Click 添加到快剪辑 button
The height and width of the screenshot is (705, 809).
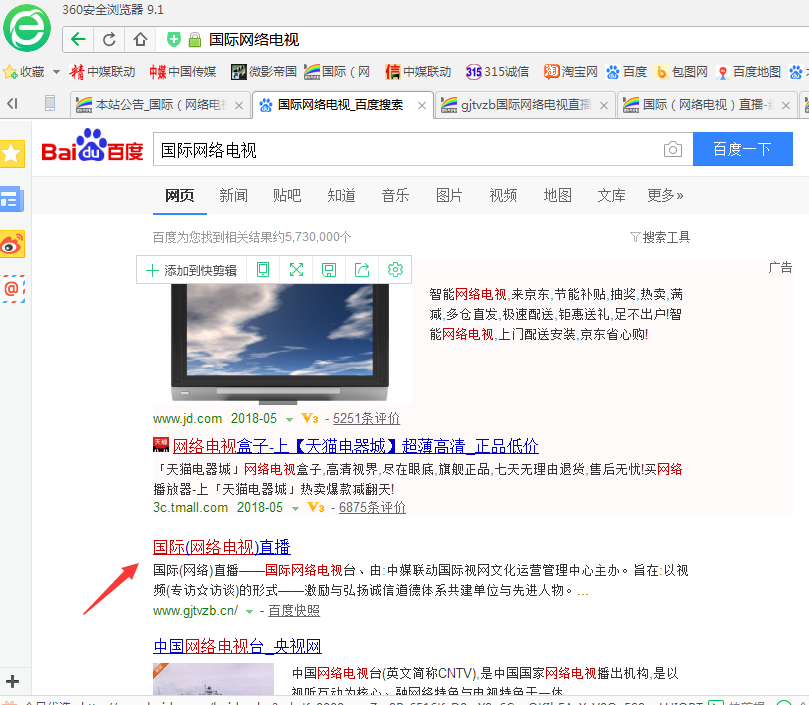click(191, 270)
